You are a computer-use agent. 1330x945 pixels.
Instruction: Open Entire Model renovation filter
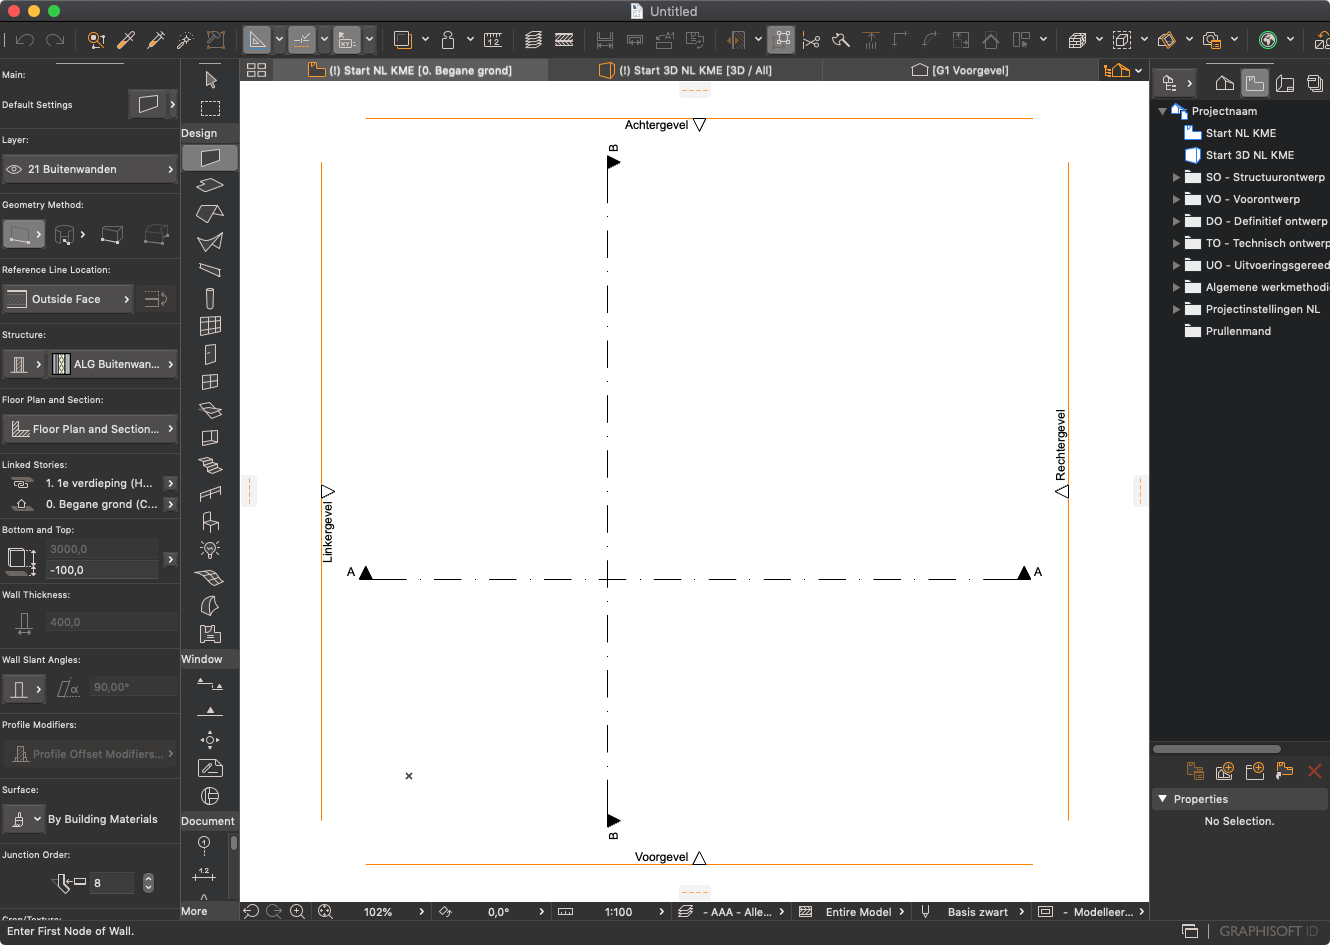click(858, 912)
